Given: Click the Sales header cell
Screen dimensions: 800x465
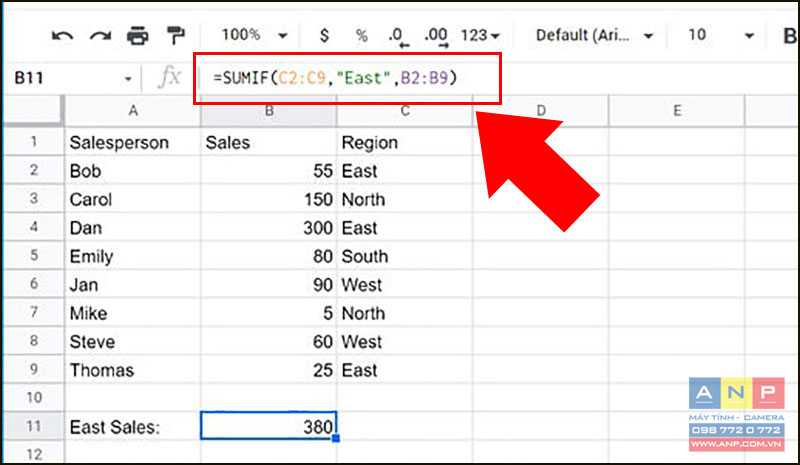Looking at the screenshot, I should tap(268, 142).
